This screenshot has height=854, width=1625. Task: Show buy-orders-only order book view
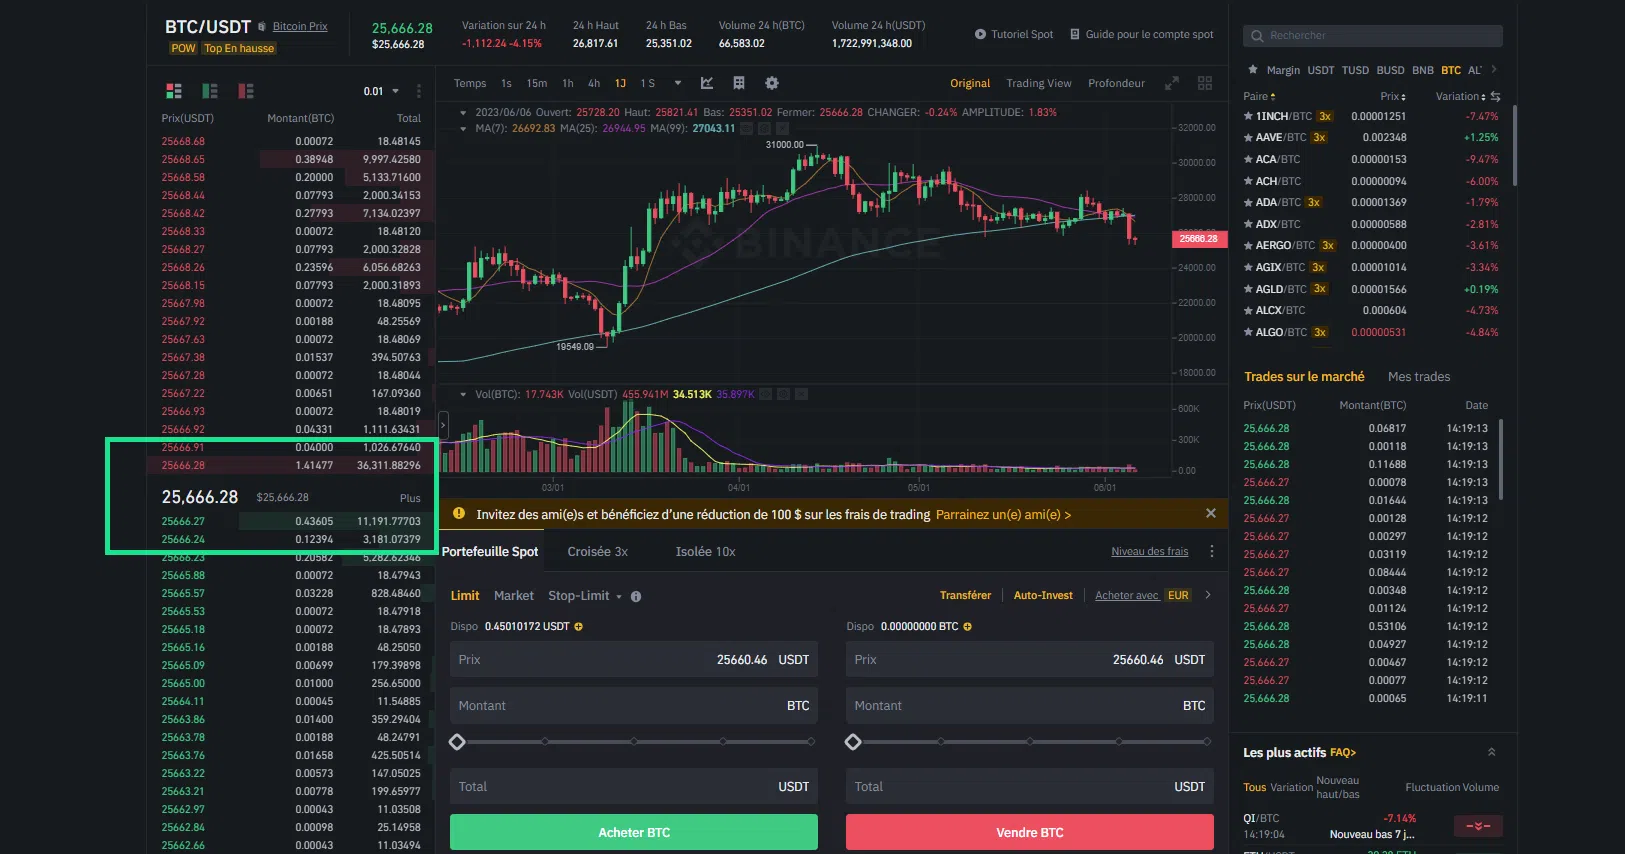click(x=210, y=91)
